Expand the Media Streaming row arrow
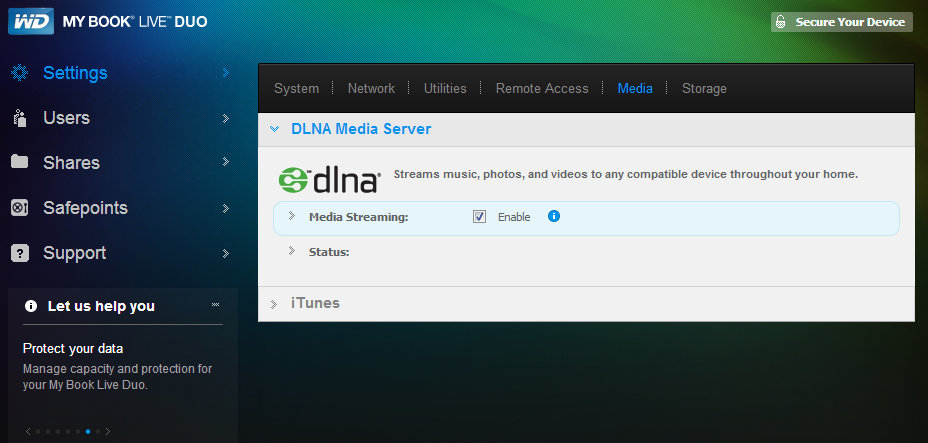Image resolution: width=928 pixels, height=443 pixels. pyautogui.click(x=292, y=215)
